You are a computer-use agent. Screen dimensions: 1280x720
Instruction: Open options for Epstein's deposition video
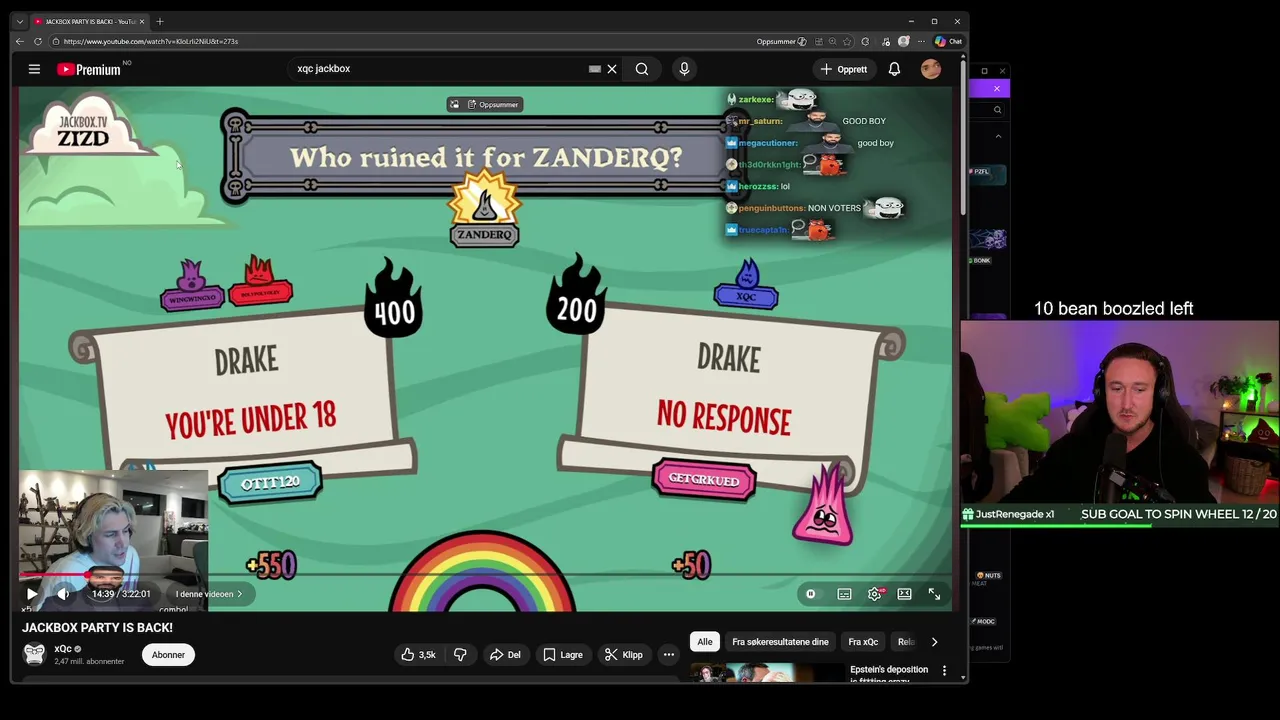944,671
